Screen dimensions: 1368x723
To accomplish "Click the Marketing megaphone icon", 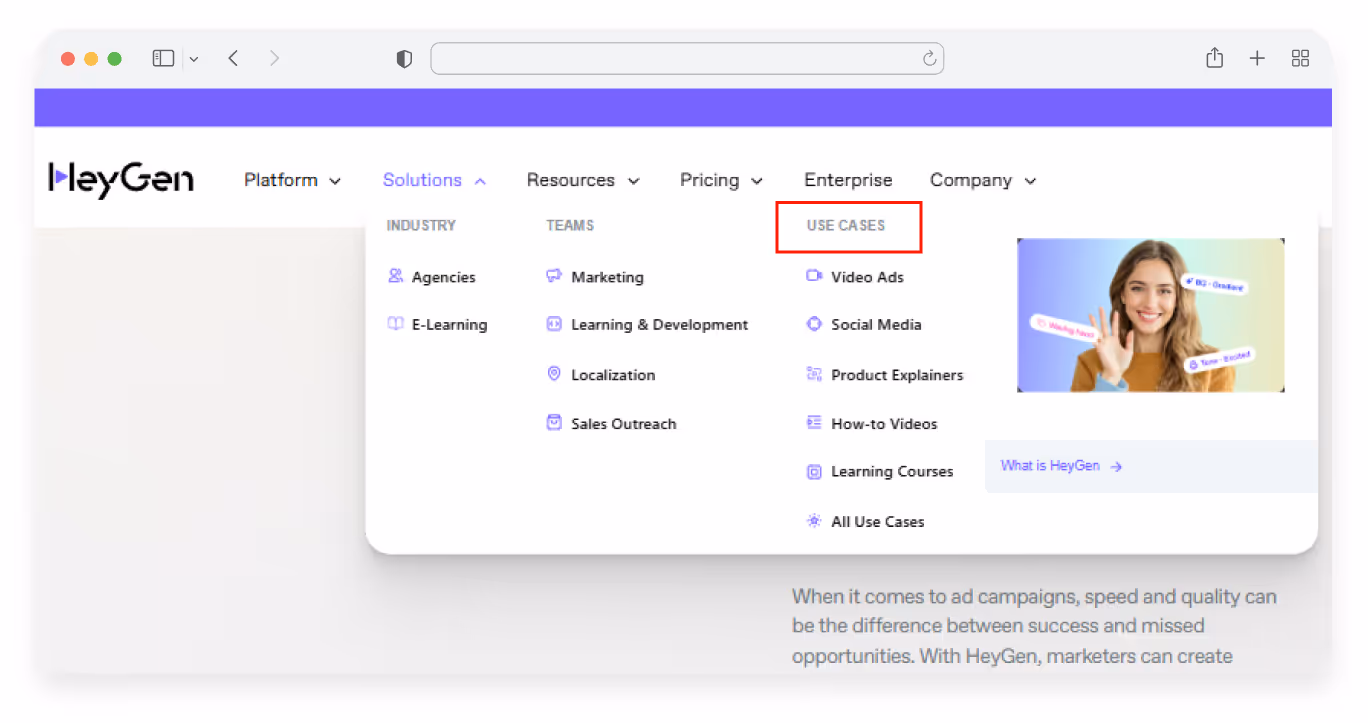I will click(x=554, y=276).
